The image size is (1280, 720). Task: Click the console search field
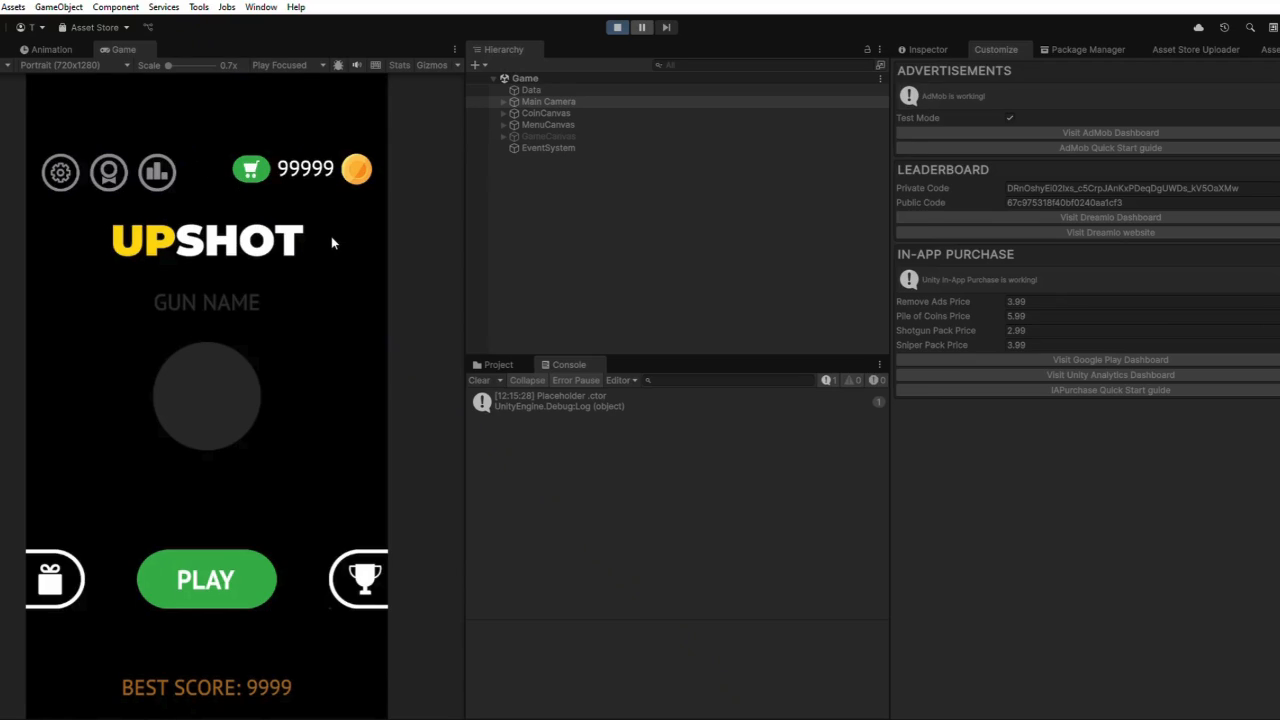point(730,380)
